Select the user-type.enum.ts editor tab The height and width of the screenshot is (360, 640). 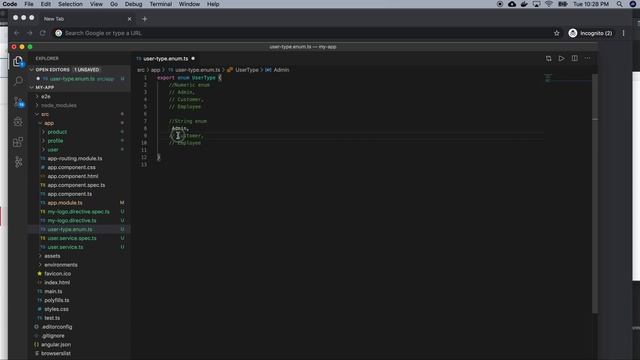tap(165, 58)
